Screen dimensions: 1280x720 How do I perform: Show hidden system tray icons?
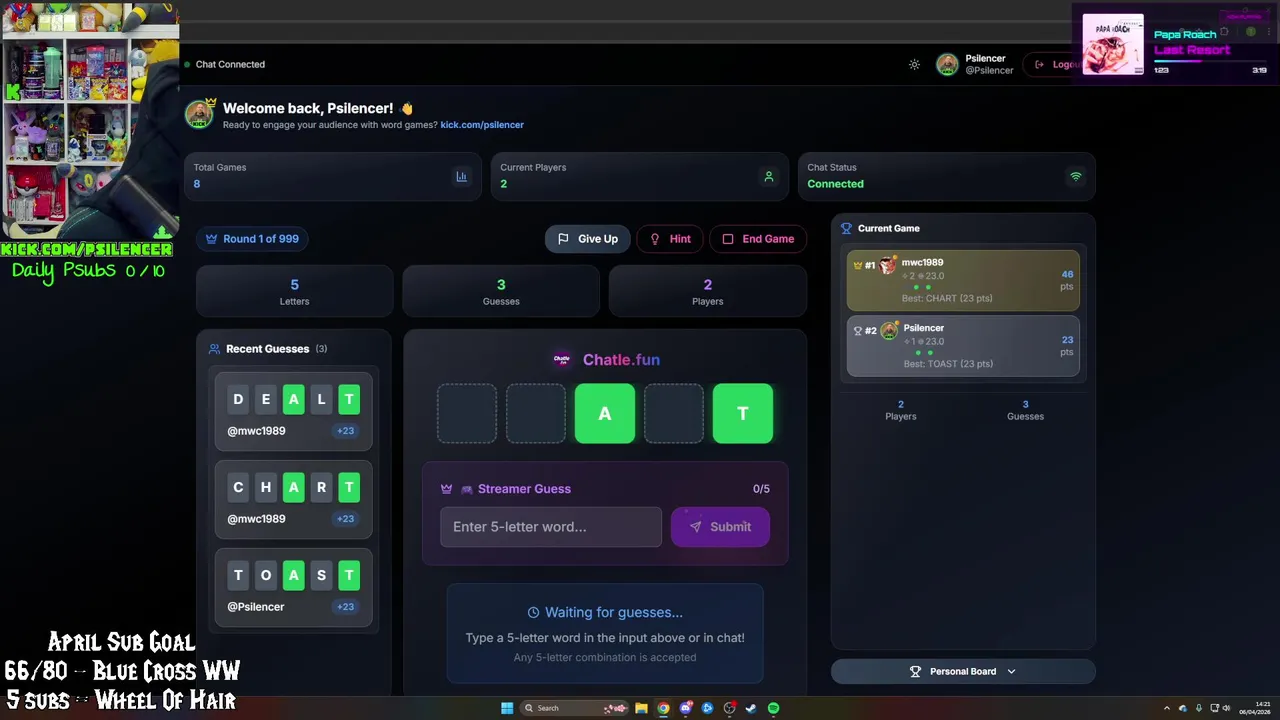(1167, 708)
